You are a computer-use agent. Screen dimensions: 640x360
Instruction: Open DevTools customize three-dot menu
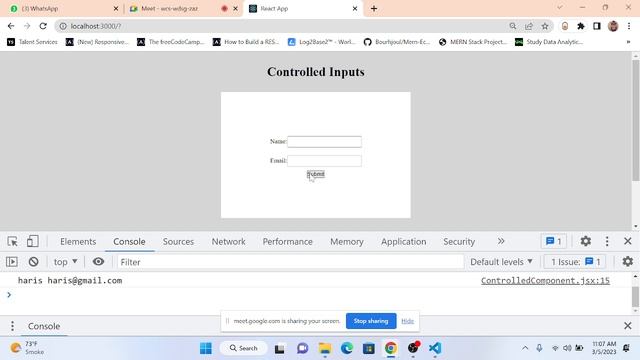click(x=607, y=241)
